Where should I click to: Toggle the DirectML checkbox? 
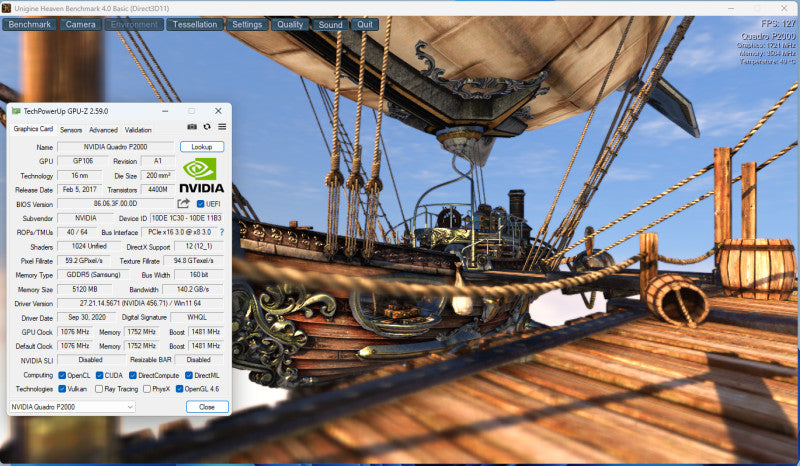[x=189, y=375]
